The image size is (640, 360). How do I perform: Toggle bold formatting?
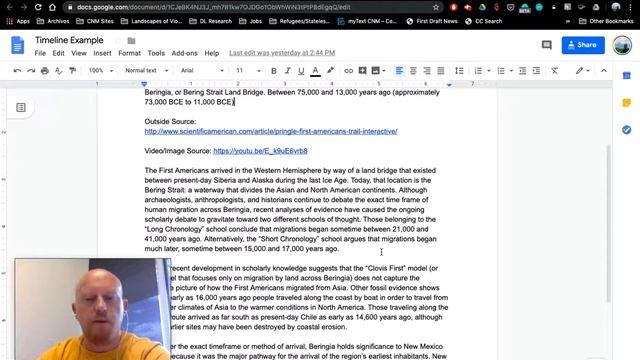[x=274, y=71]
